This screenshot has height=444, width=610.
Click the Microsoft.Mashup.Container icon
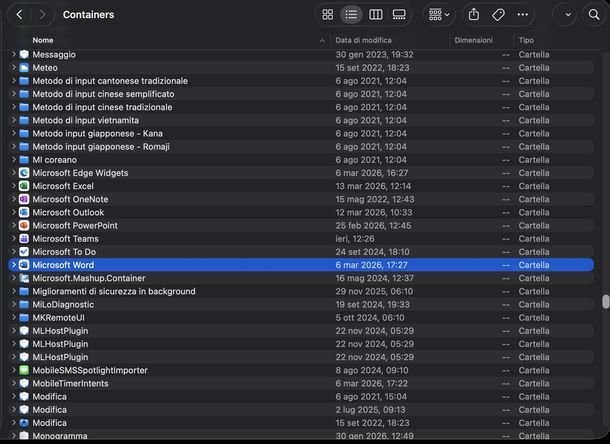click(24, 278)
